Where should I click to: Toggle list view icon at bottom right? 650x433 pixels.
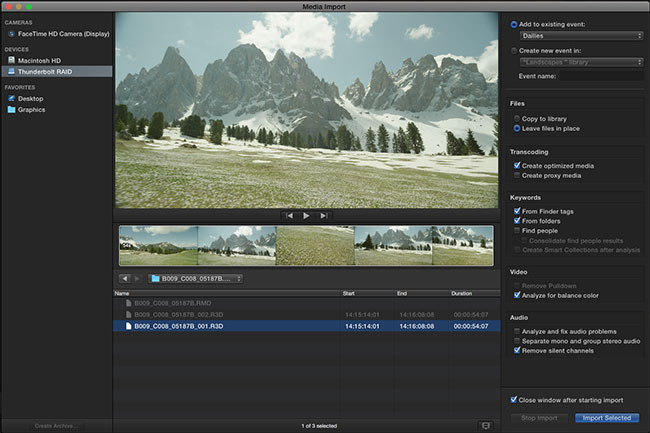coord(486,425)
